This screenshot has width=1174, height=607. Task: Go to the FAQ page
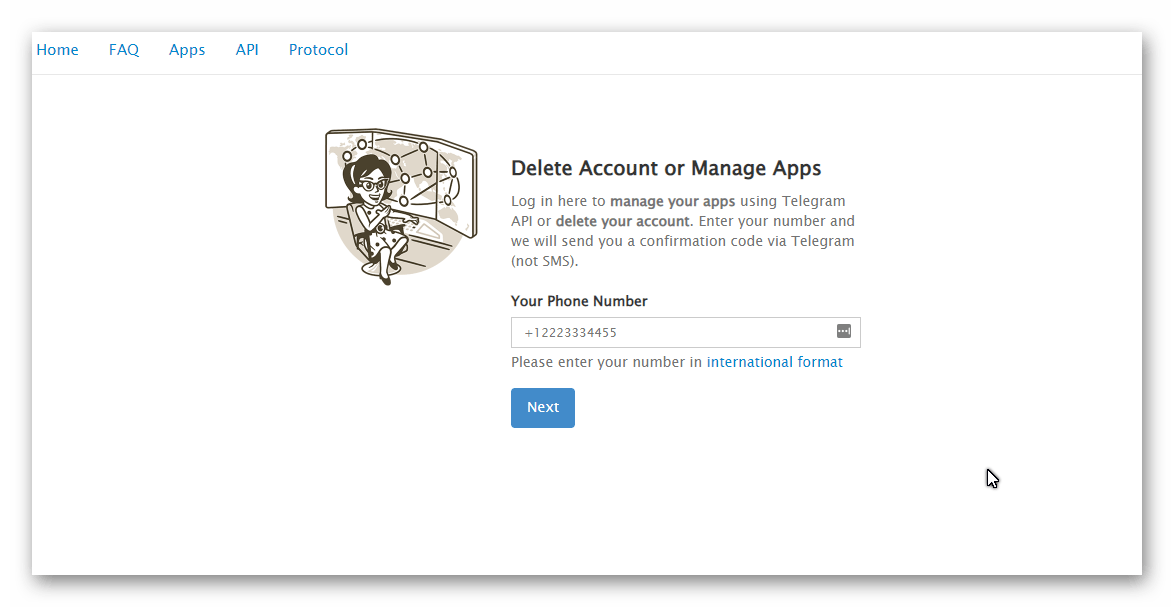[124, 50]
